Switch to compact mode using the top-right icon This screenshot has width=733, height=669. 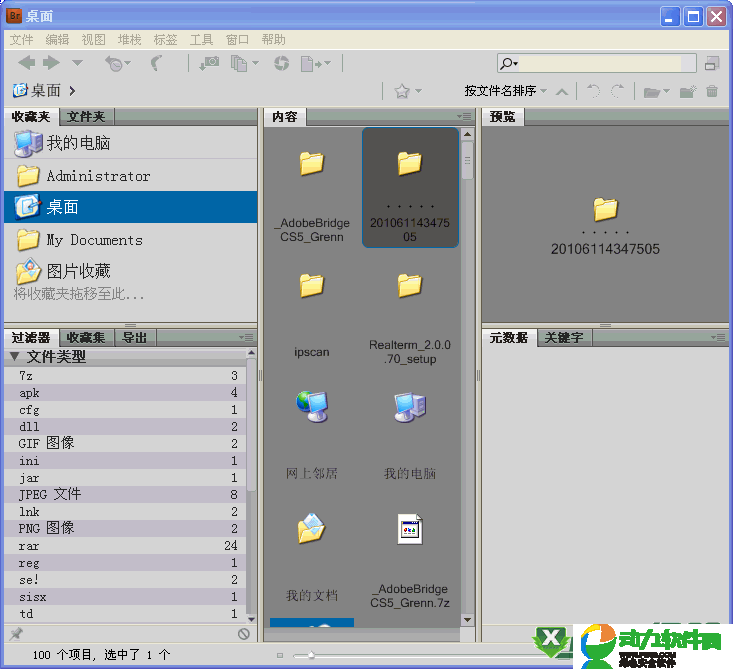tap(712, 63)
